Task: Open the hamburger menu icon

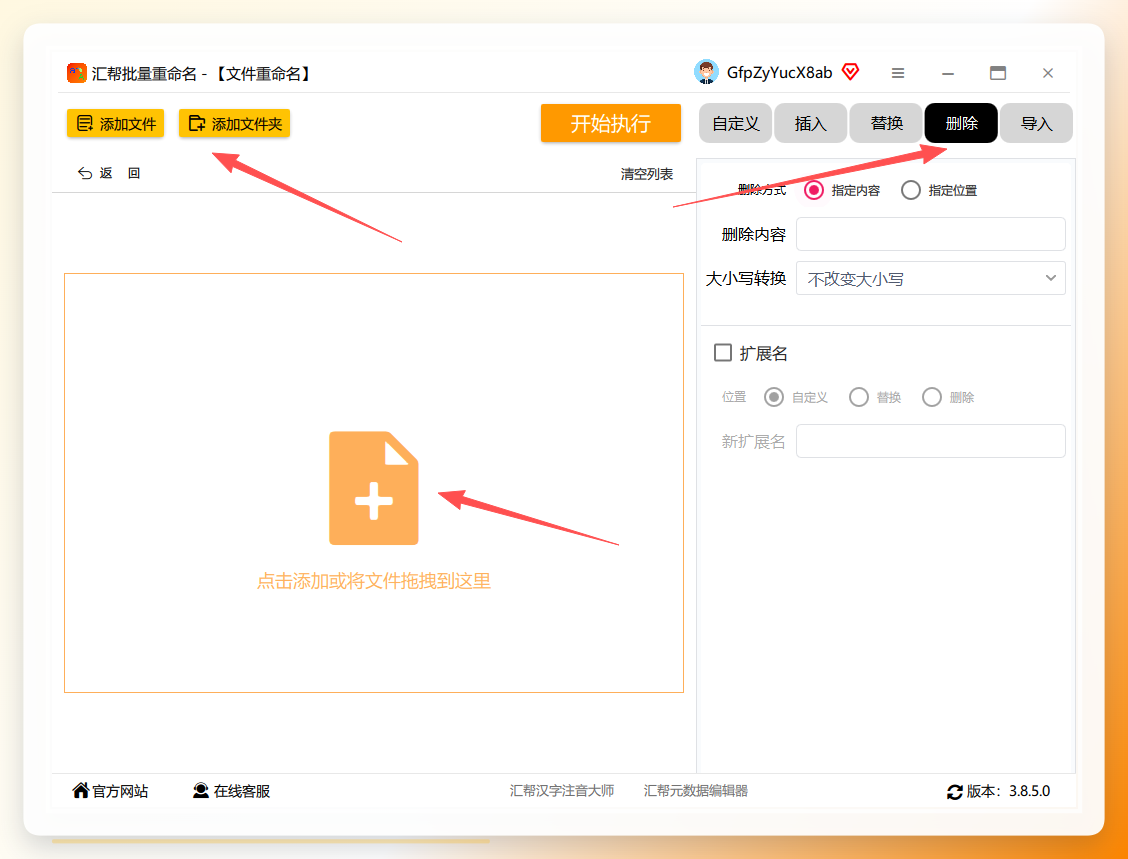Action: 898,73
